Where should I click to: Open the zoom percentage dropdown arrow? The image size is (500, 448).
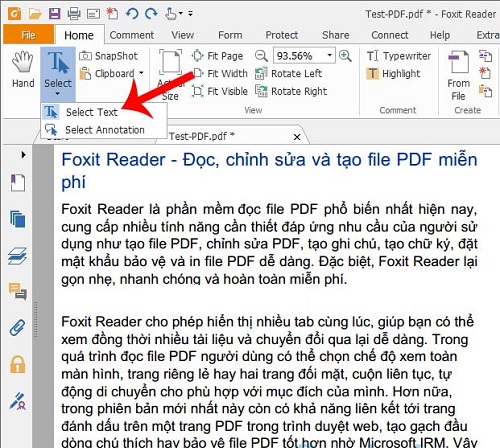click(330, 55)
